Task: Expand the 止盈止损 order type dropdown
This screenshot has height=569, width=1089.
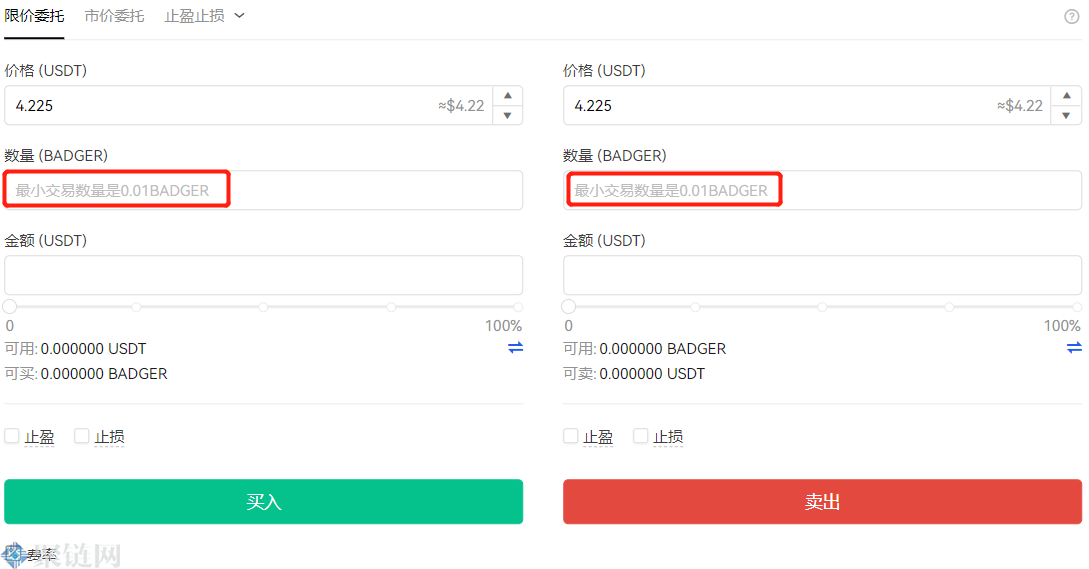Action: coord(205,16)
